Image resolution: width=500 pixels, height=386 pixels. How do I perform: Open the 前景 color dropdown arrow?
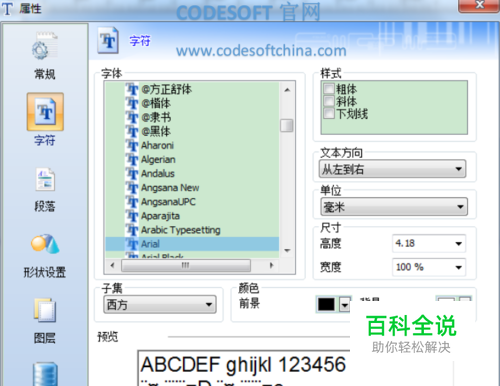(345, 304)
